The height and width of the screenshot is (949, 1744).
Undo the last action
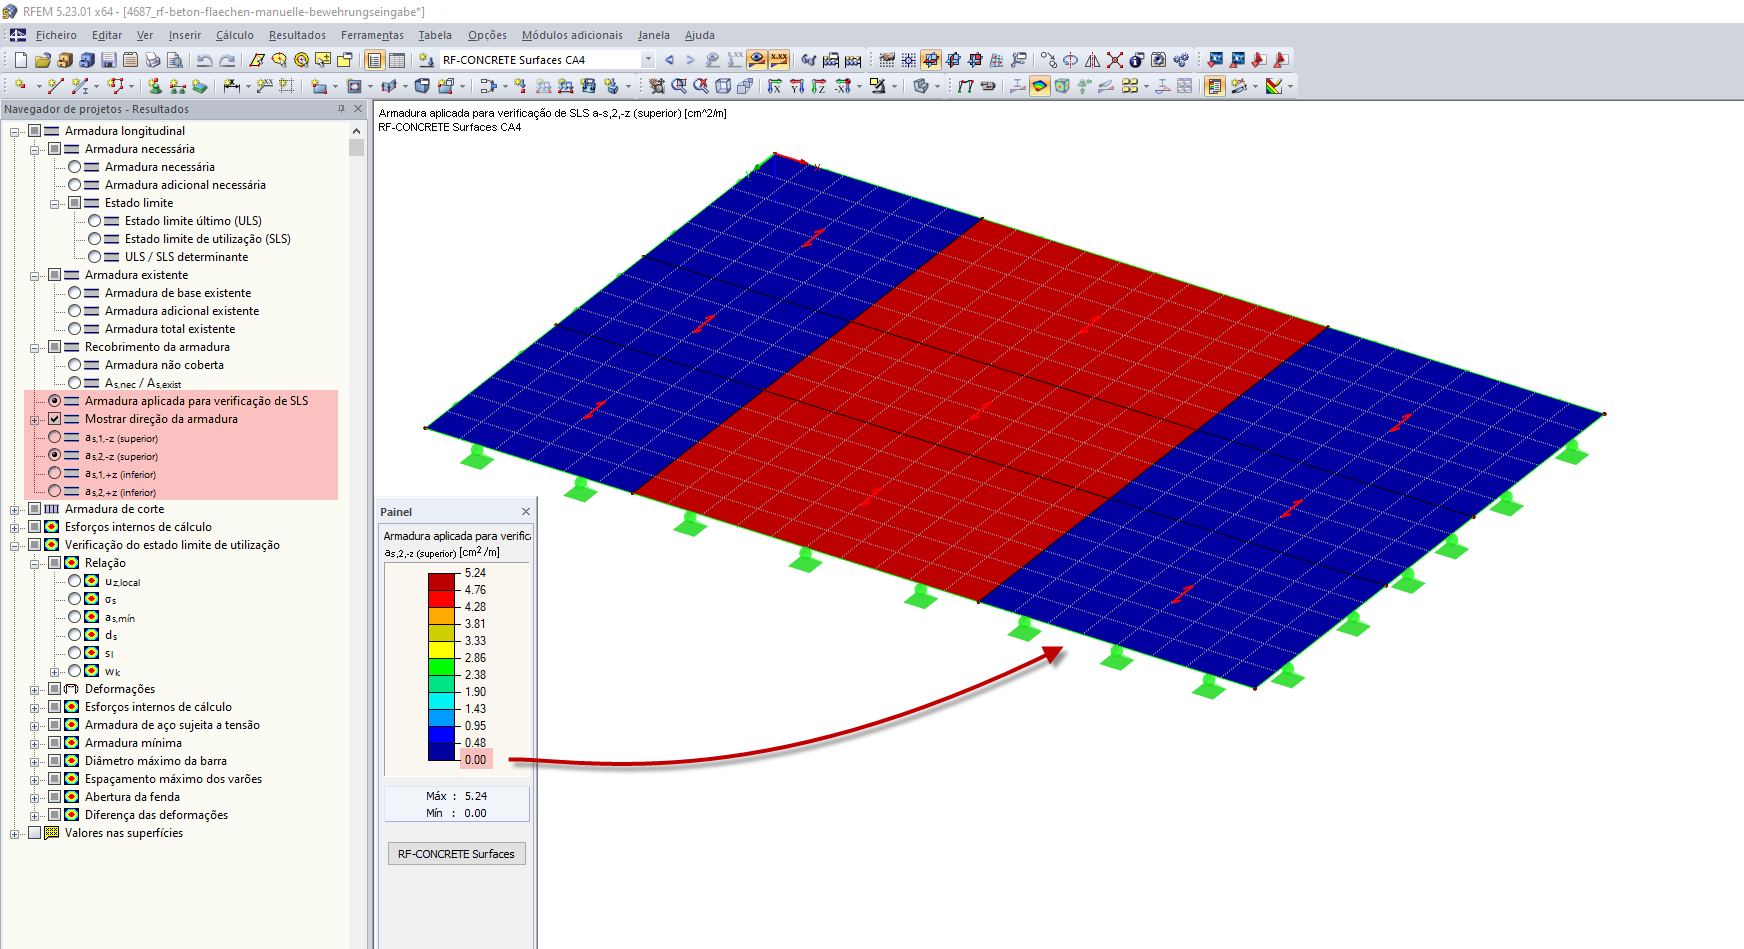(x=203, y=60)
